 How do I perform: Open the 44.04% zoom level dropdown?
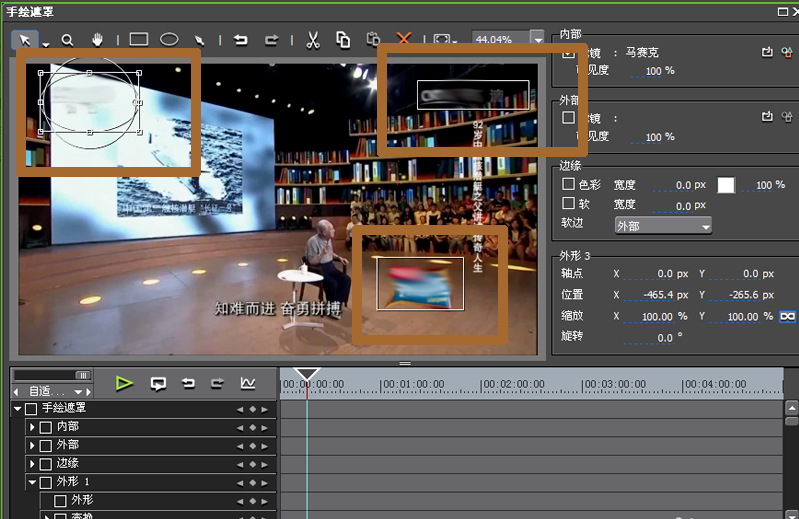(538, 40)
